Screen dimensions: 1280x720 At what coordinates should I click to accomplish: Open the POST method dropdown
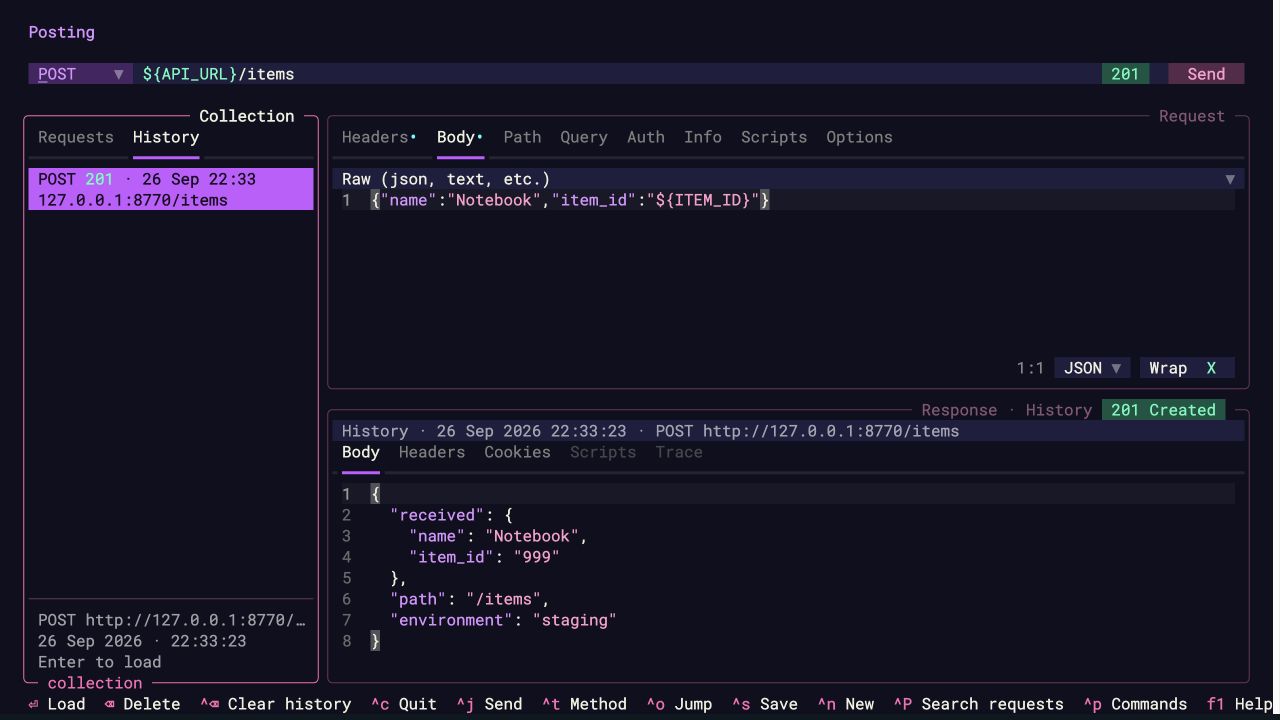(x=80, y=74)
